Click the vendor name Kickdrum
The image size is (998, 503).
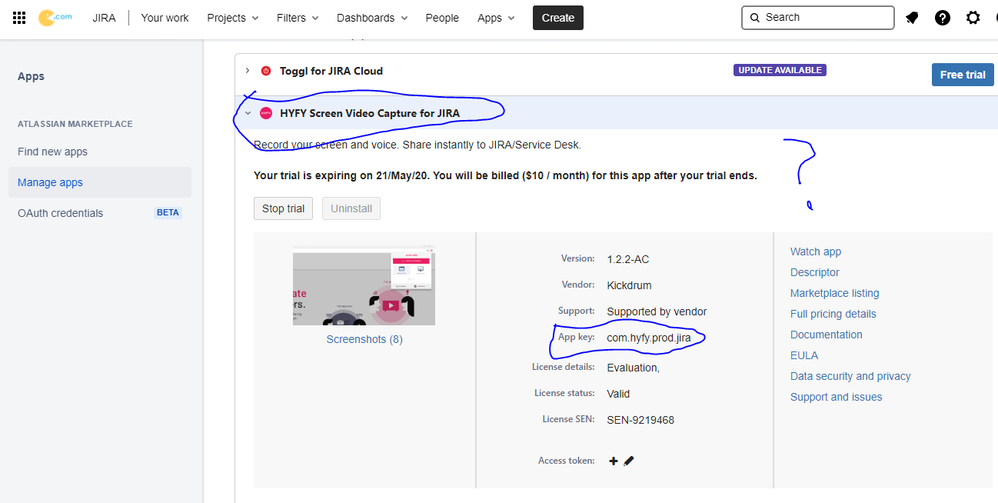[629, 285]
